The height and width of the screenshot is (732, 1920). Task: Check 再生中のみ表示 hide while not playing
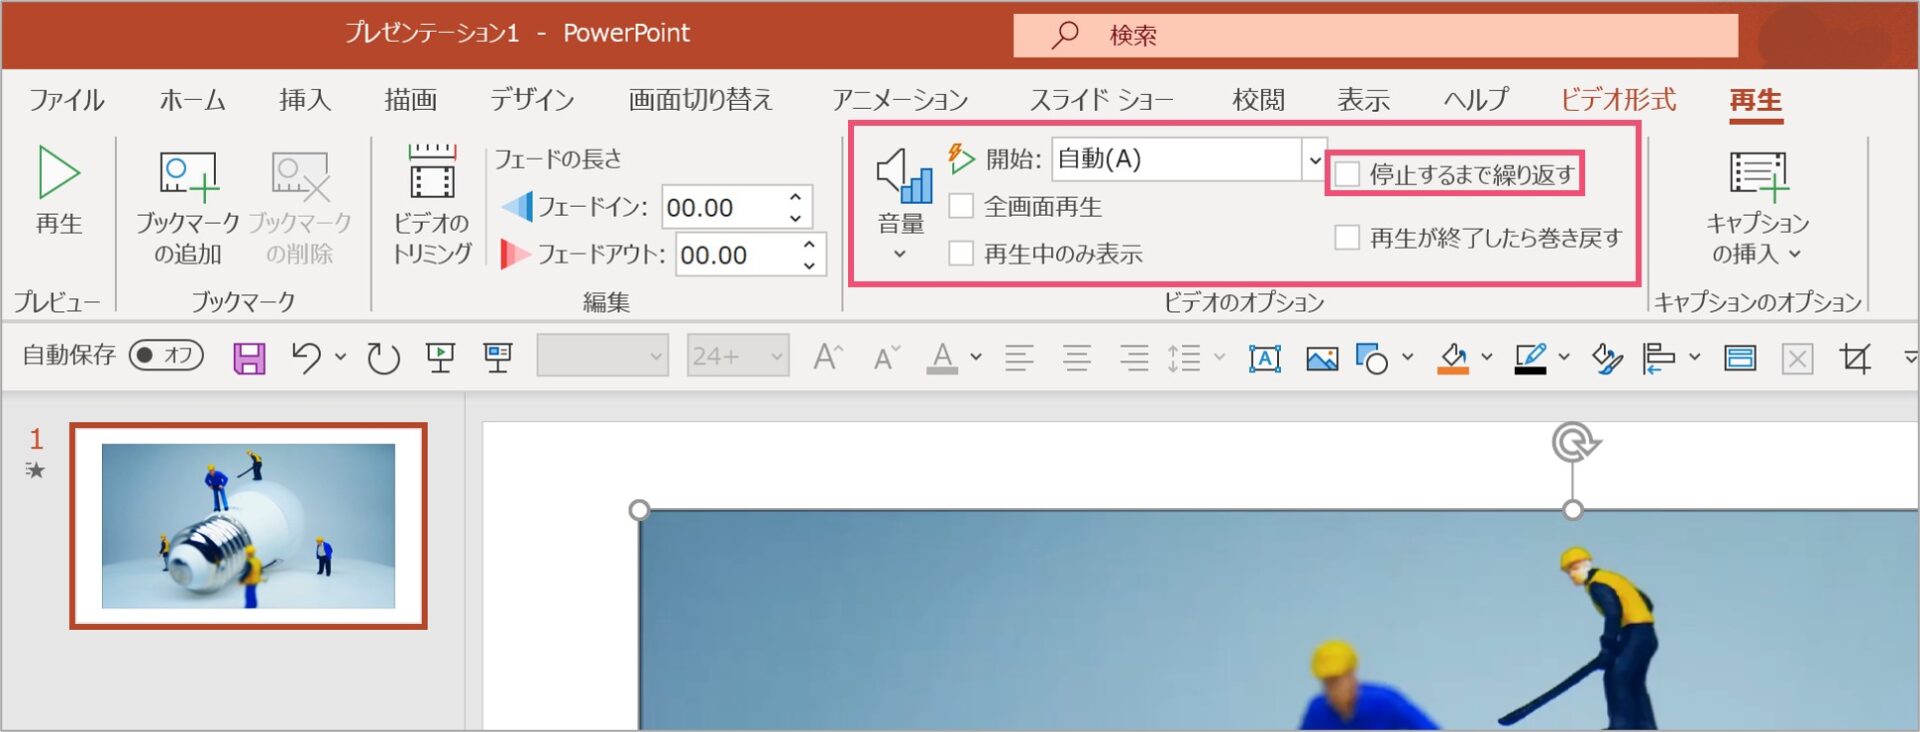click(961, 253)
